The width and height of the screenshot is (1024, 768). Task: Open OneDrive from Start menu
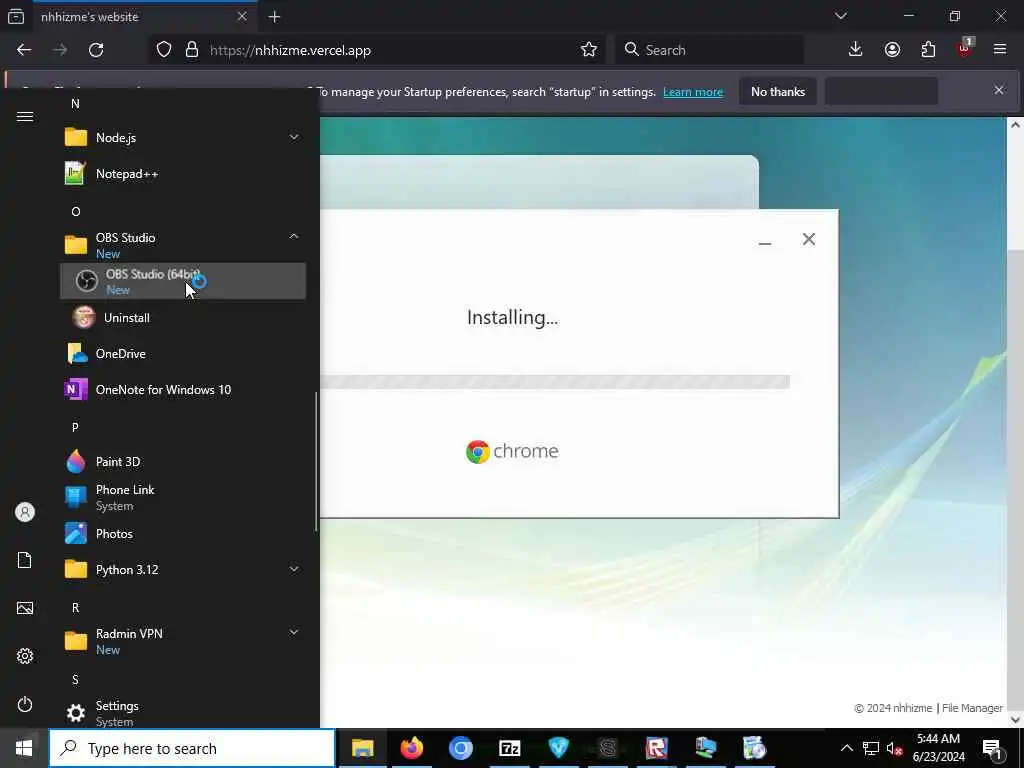pos(182,353)
